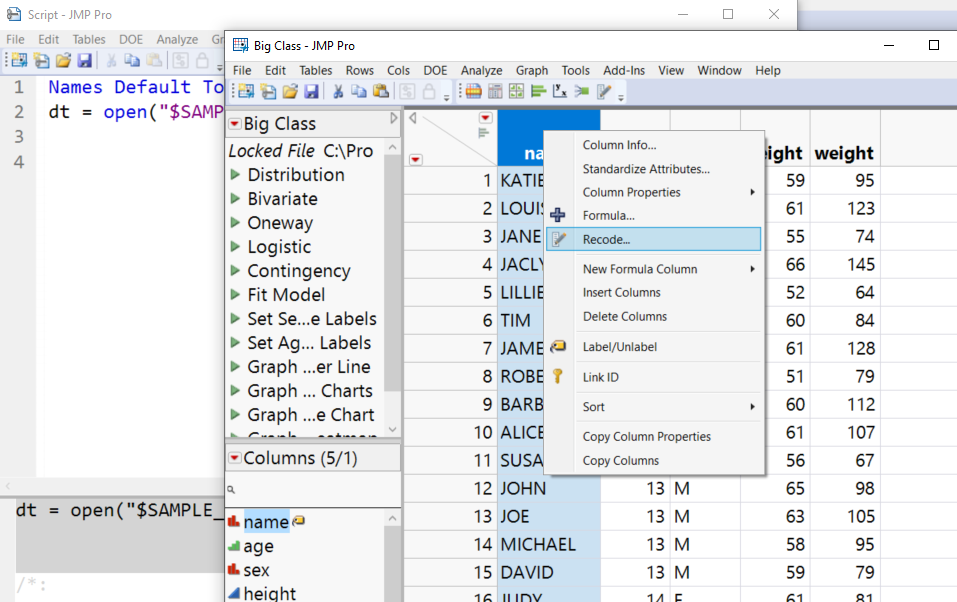Click the Tabulate icon in analysis toolbar
Image resolution: width=957 pixels, height=602 pixels.
coord(495,92)
